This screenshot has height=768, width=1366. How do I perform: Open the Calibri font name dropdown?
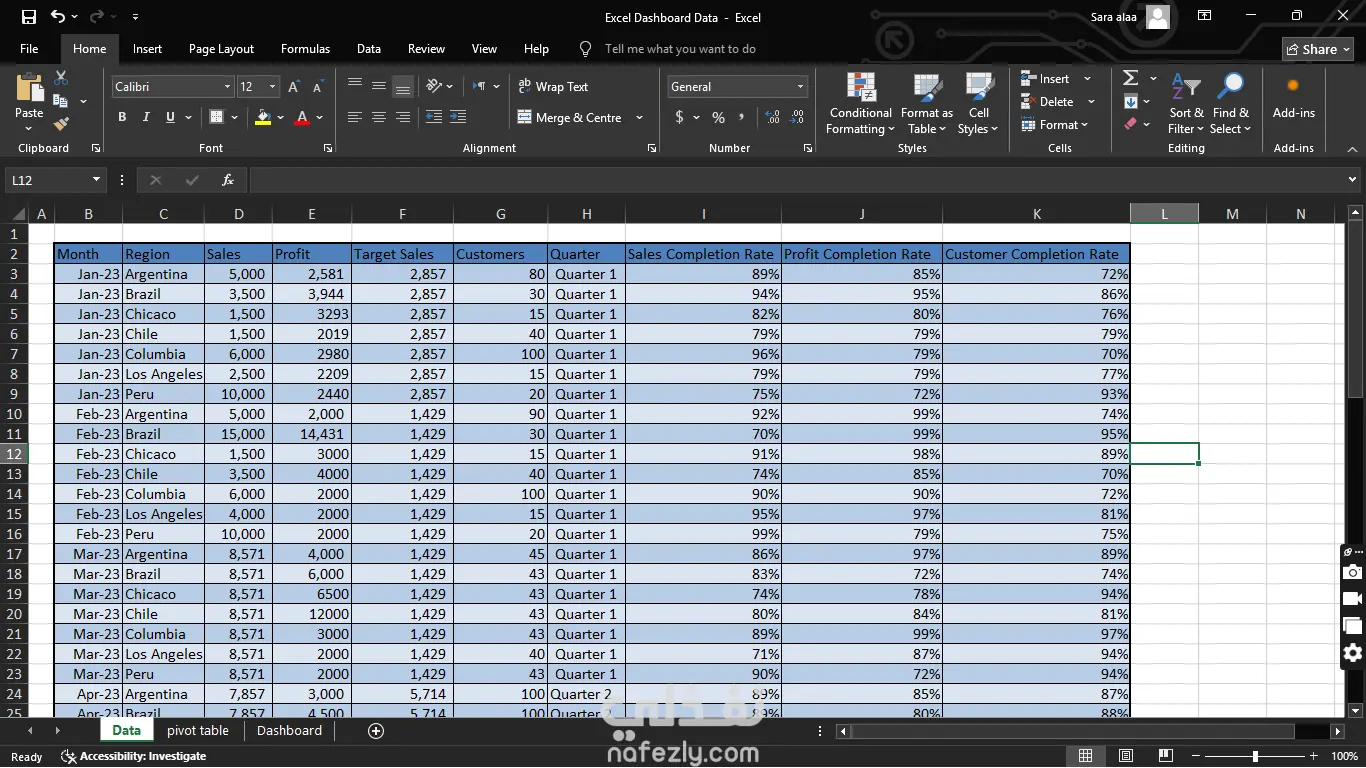click(x=227, y=87)
